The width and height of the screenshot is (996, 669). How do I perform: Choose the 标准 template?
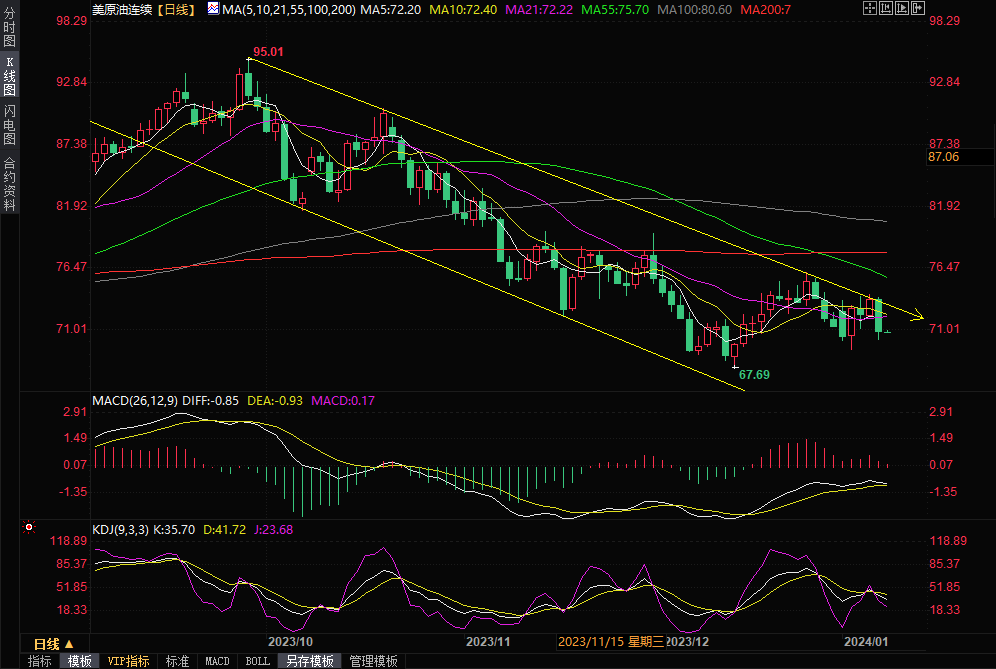[x=177, y=661]
